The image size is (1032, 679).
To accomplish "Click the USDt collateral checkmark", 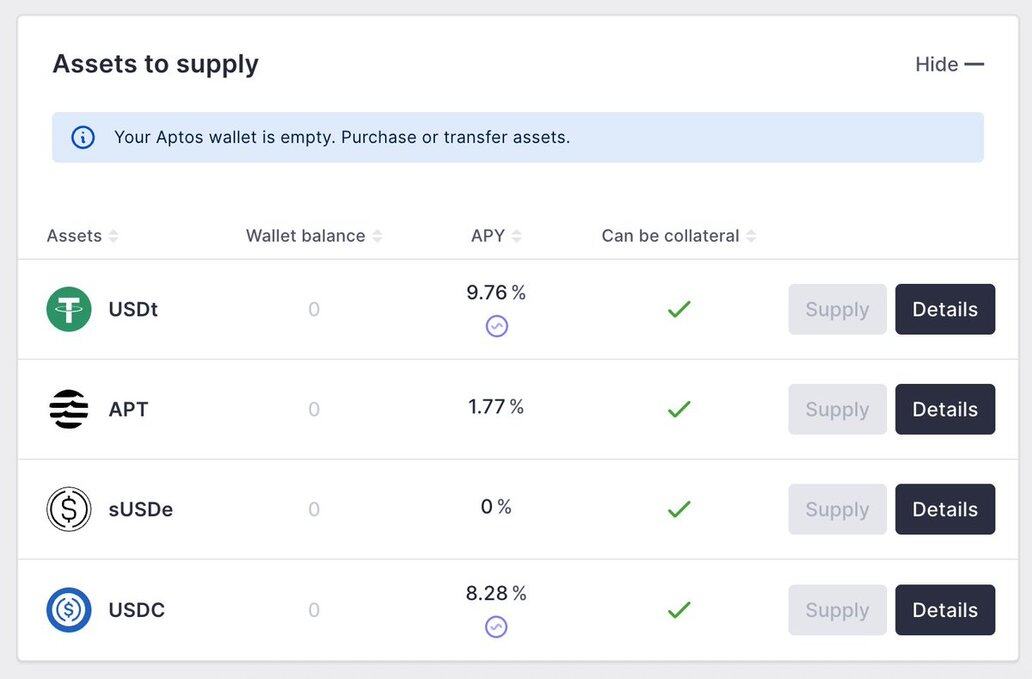I will (679, 310).
